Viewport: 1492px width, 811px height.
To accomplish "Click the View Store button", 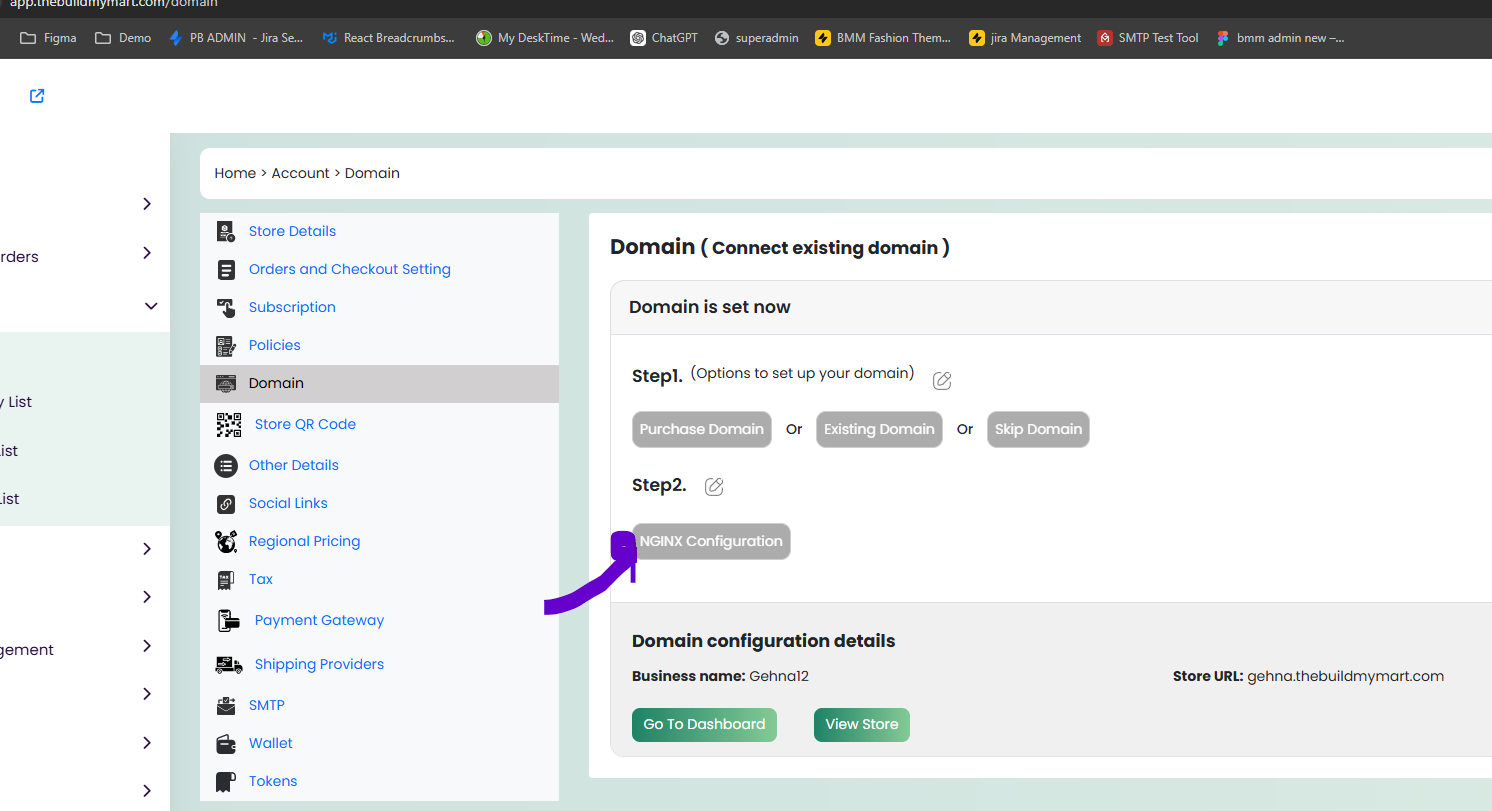I will click(862, 724).
